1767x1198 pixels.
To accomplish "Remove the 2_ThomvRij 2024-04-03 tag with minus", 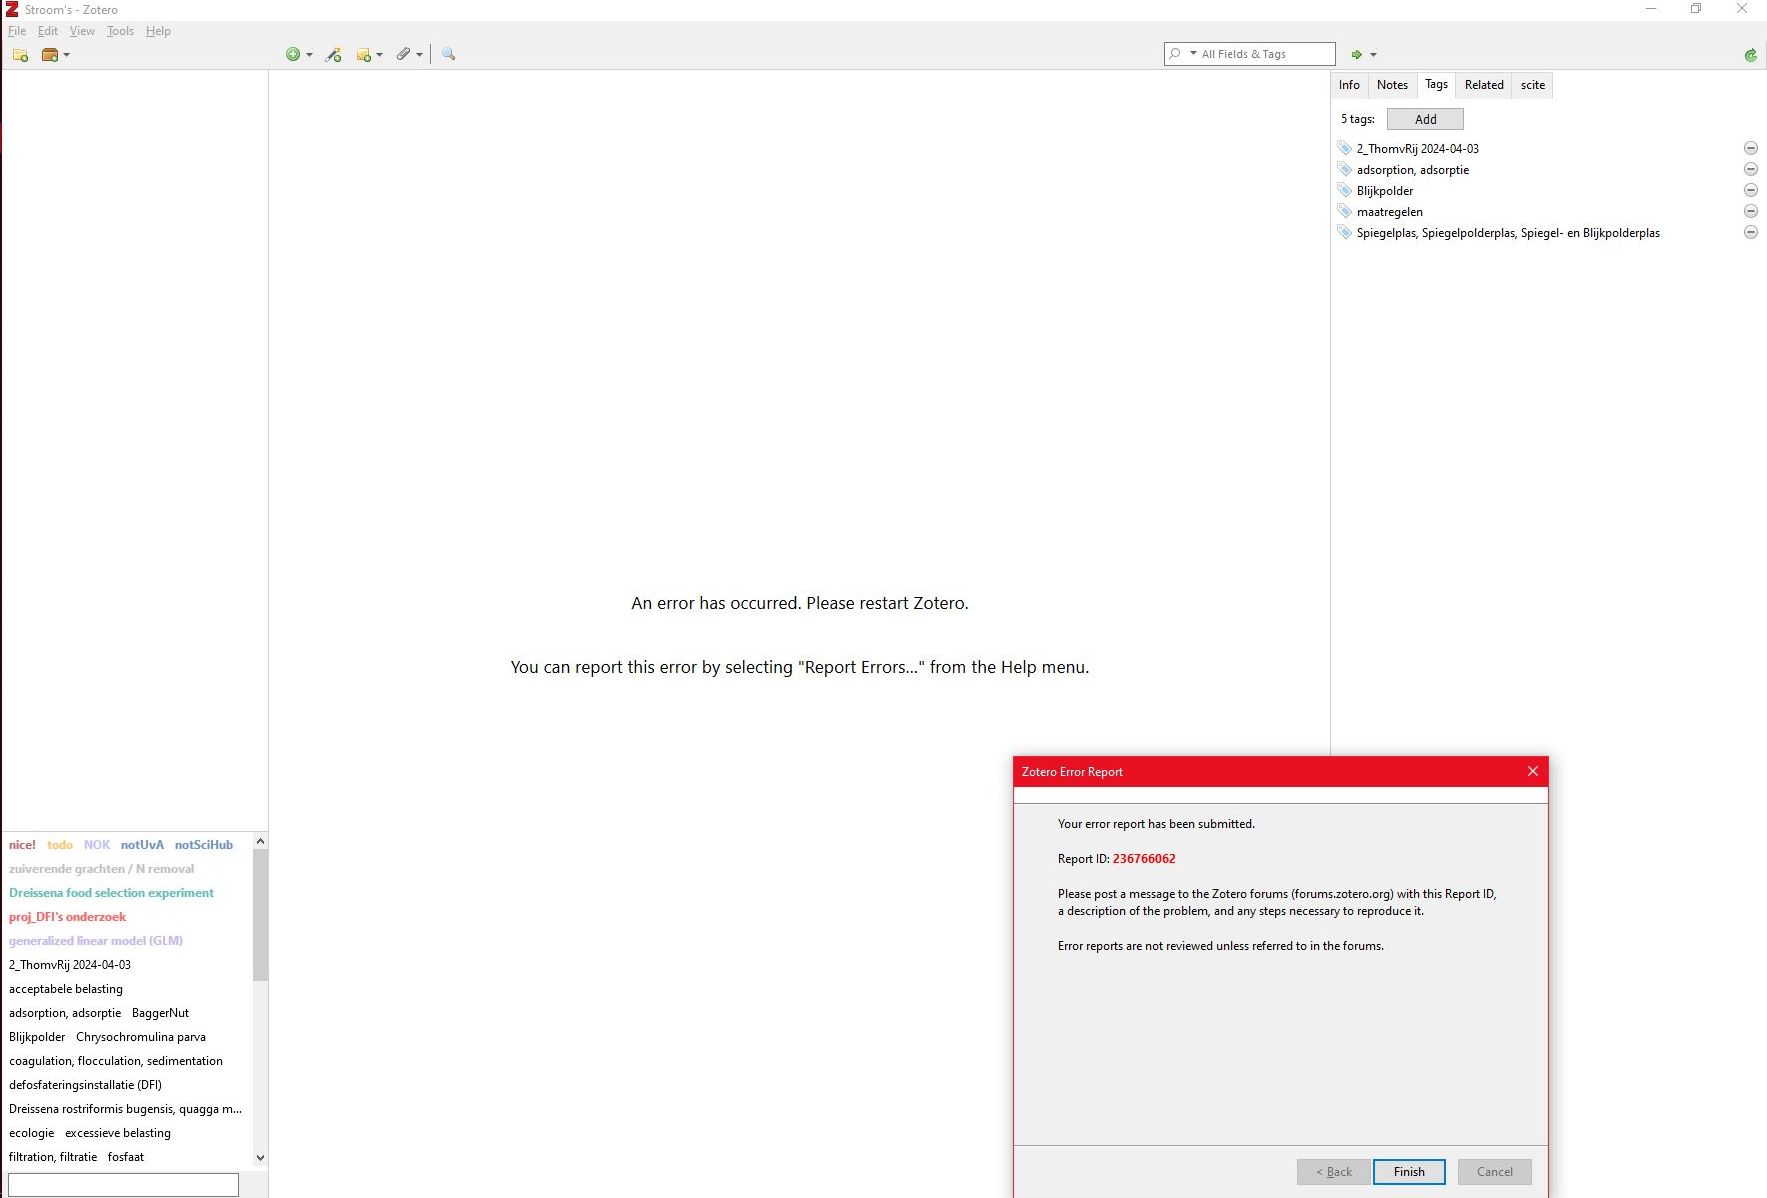I will 1750,148.
